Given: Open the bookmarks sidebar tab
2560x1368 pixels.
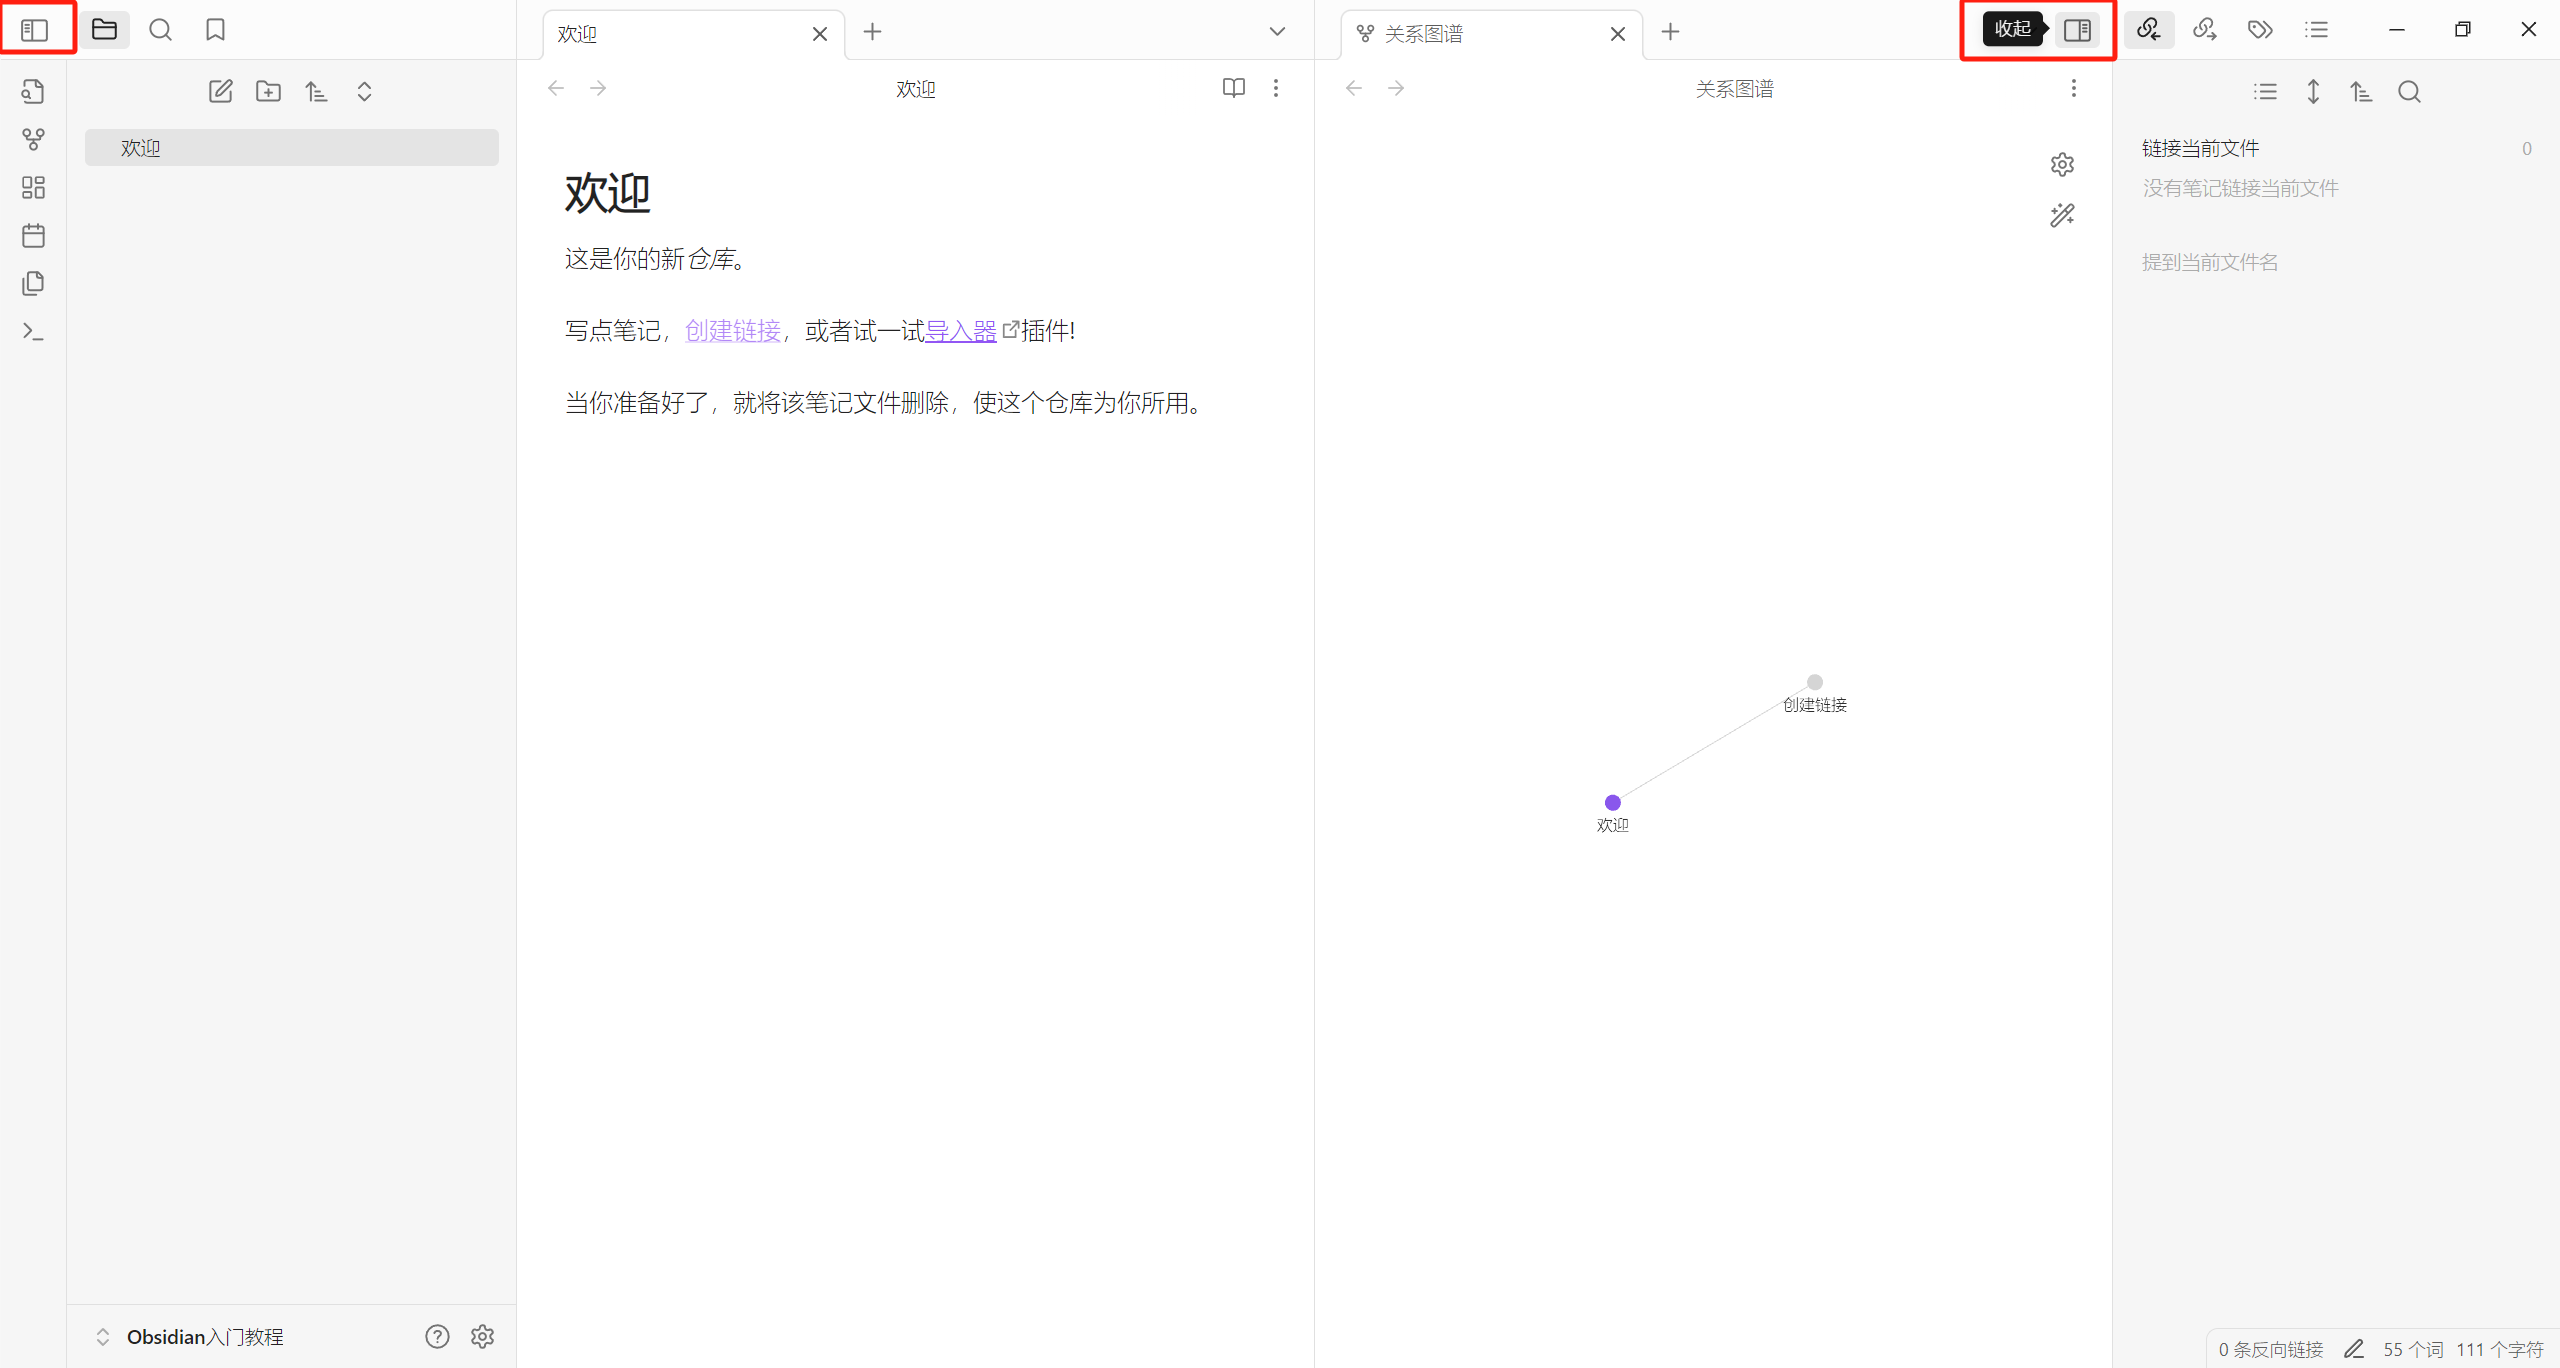Looking at the screenshot, I should coord(215,30).
